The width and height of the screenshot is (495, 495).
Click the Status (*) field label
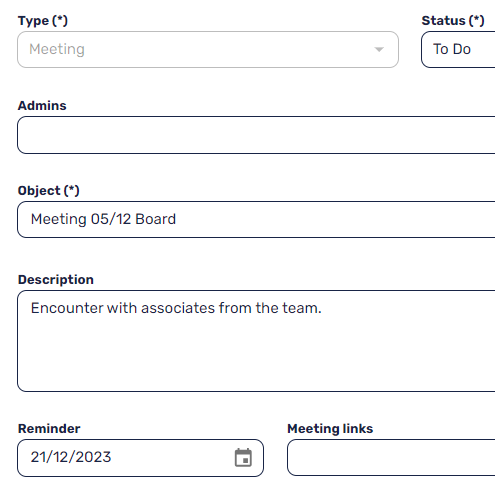453,21
